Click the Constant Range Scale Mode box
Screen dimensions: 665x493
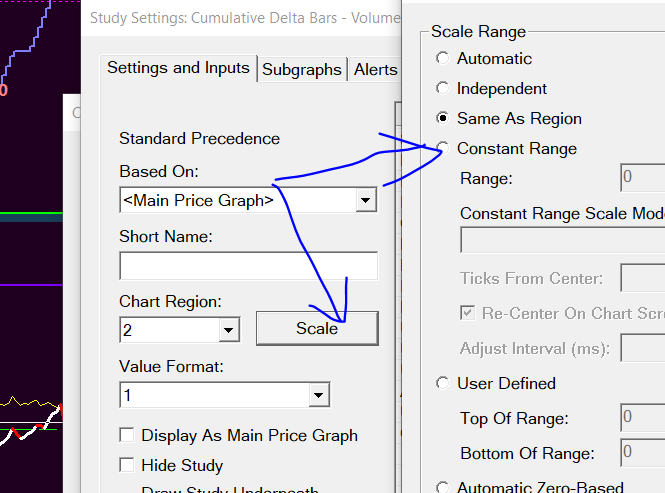[562, 241]
